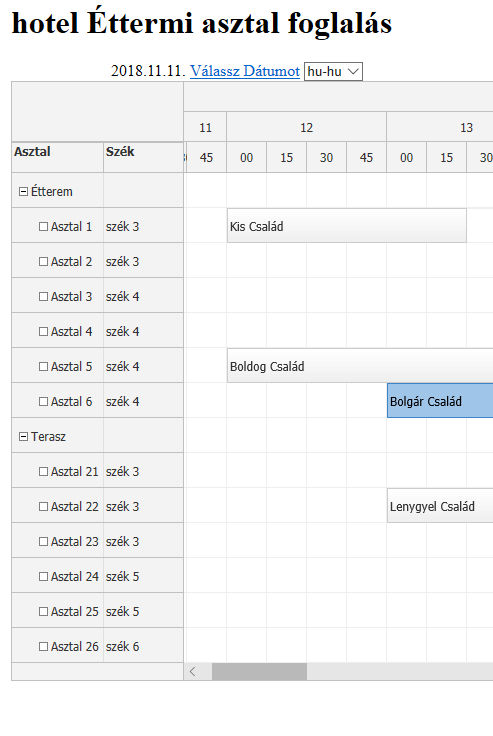The width and height of the screenshot is (493, 736).
Task: Select the highlighted Bolgár Család booking
Action: click(x=440, y=400)
